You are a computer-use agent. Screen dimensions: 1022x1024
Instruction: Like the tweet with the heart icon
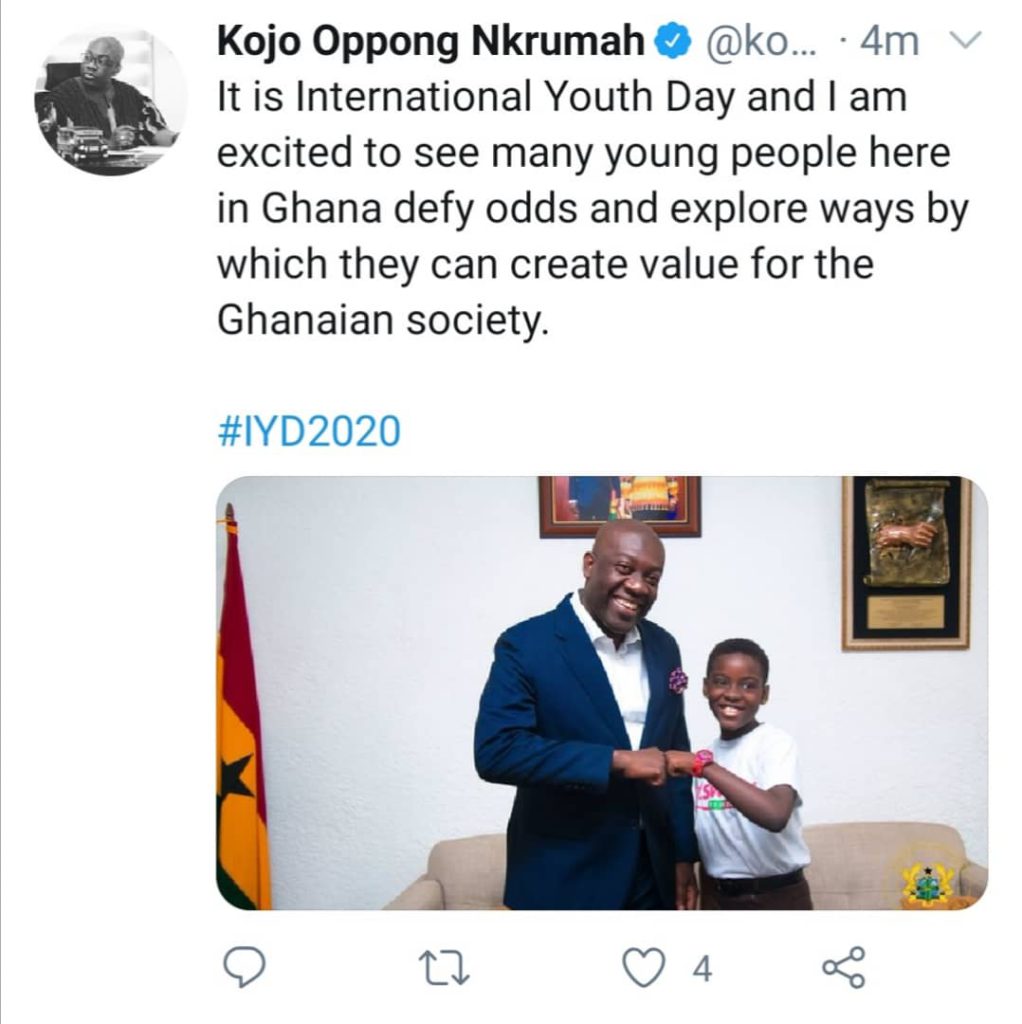645,968
